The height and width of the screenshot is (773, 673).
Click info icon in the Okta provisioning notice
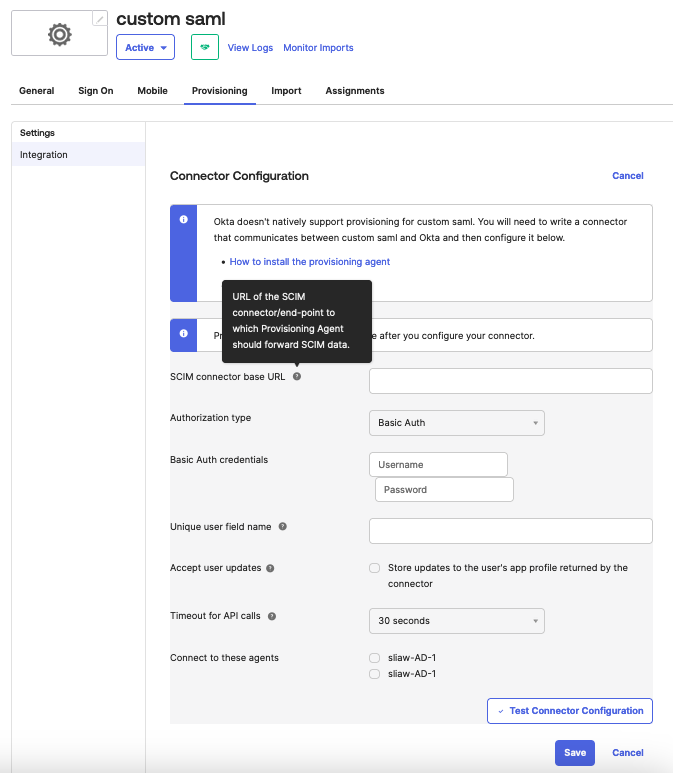(183, 220)
